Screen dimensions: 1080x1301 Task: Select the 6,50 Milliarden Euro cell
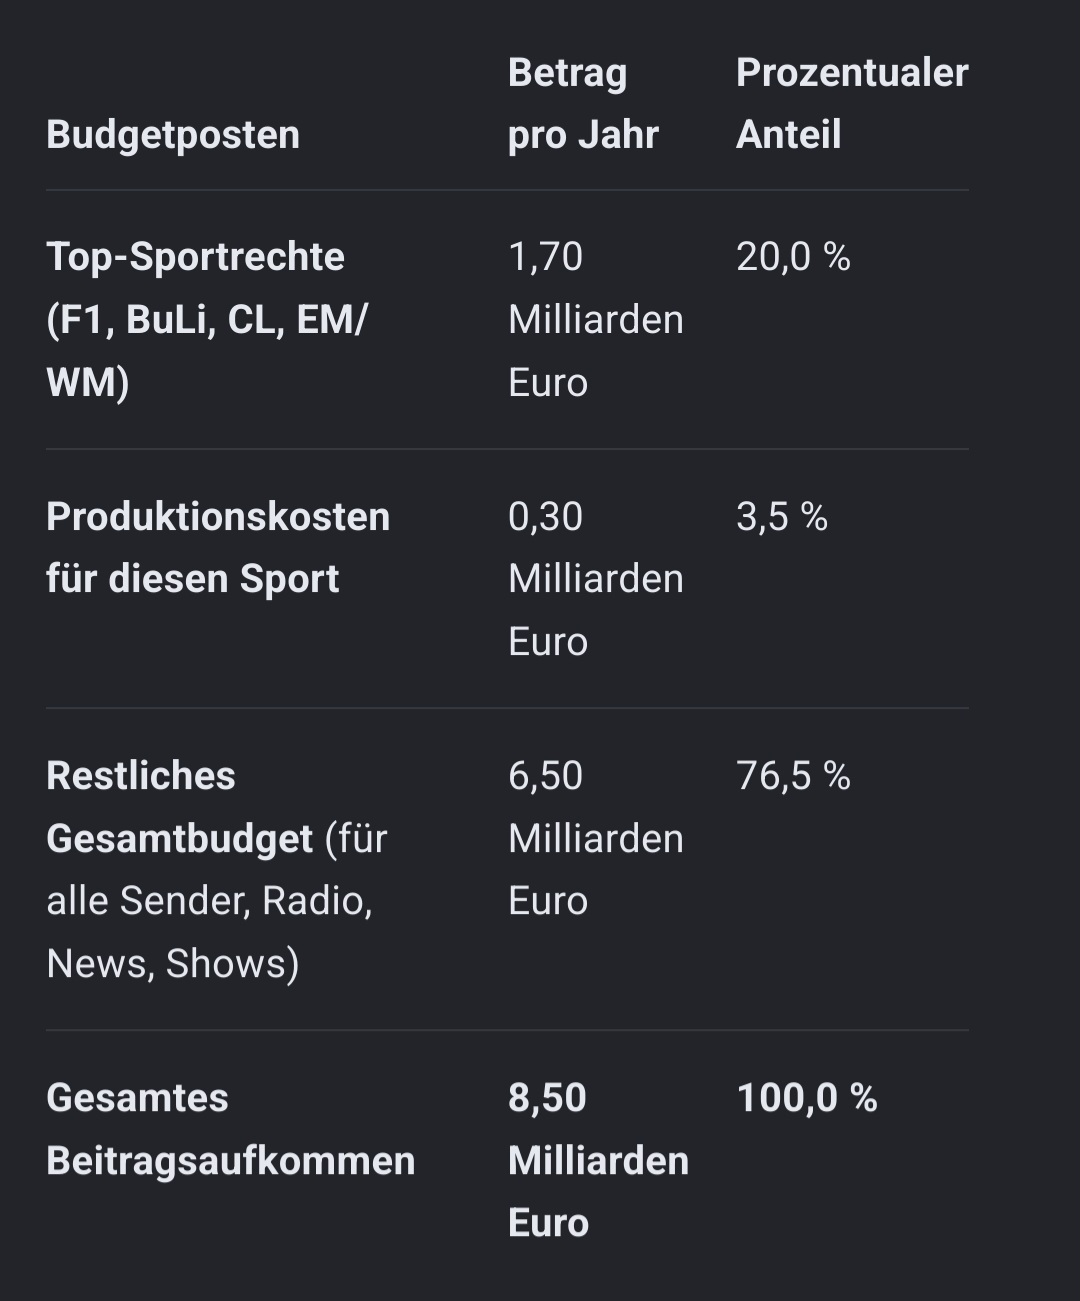point(596,838)
